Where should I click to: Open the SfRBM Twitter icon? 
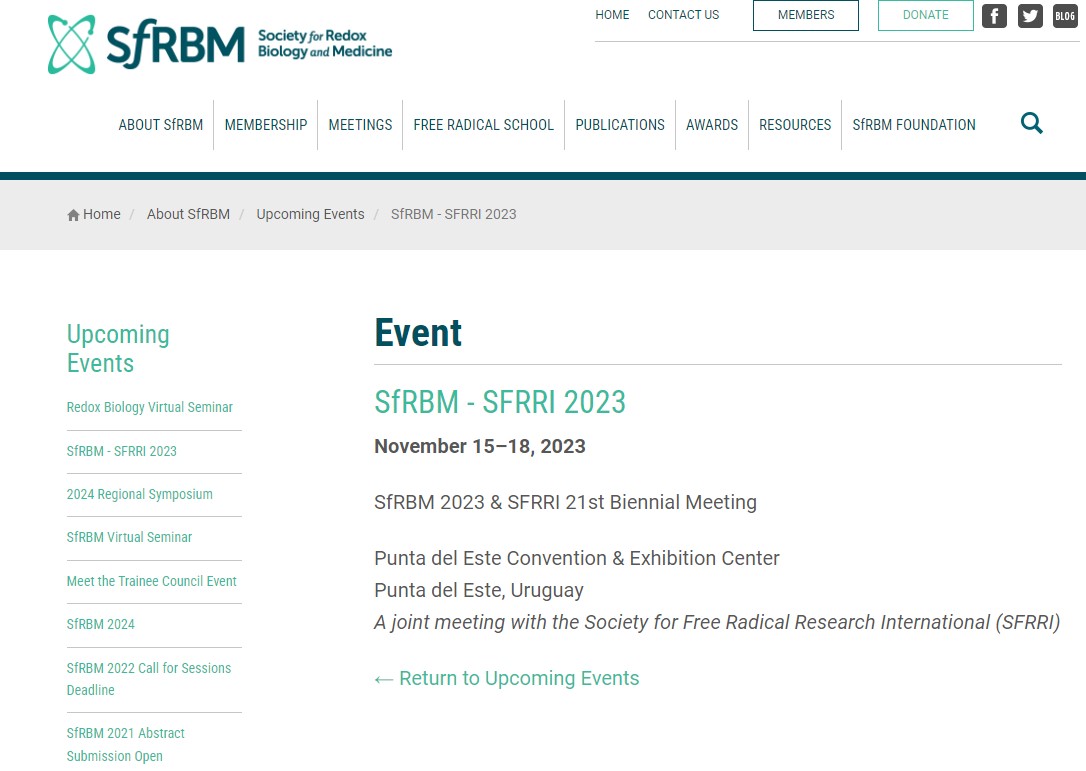[x=1030, y=15]
